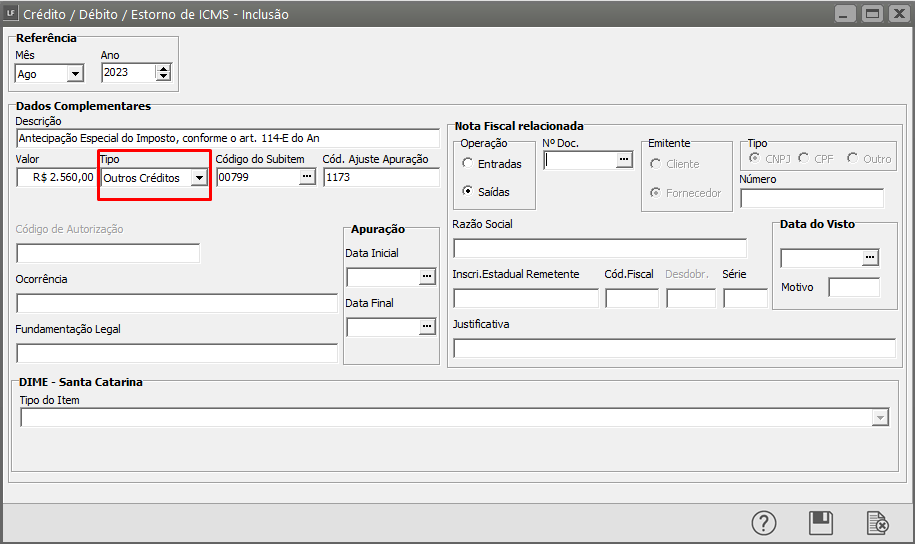915x544 pixels.
Task: Expand the Tipo do Item dropdown
Action: point(880,418)
